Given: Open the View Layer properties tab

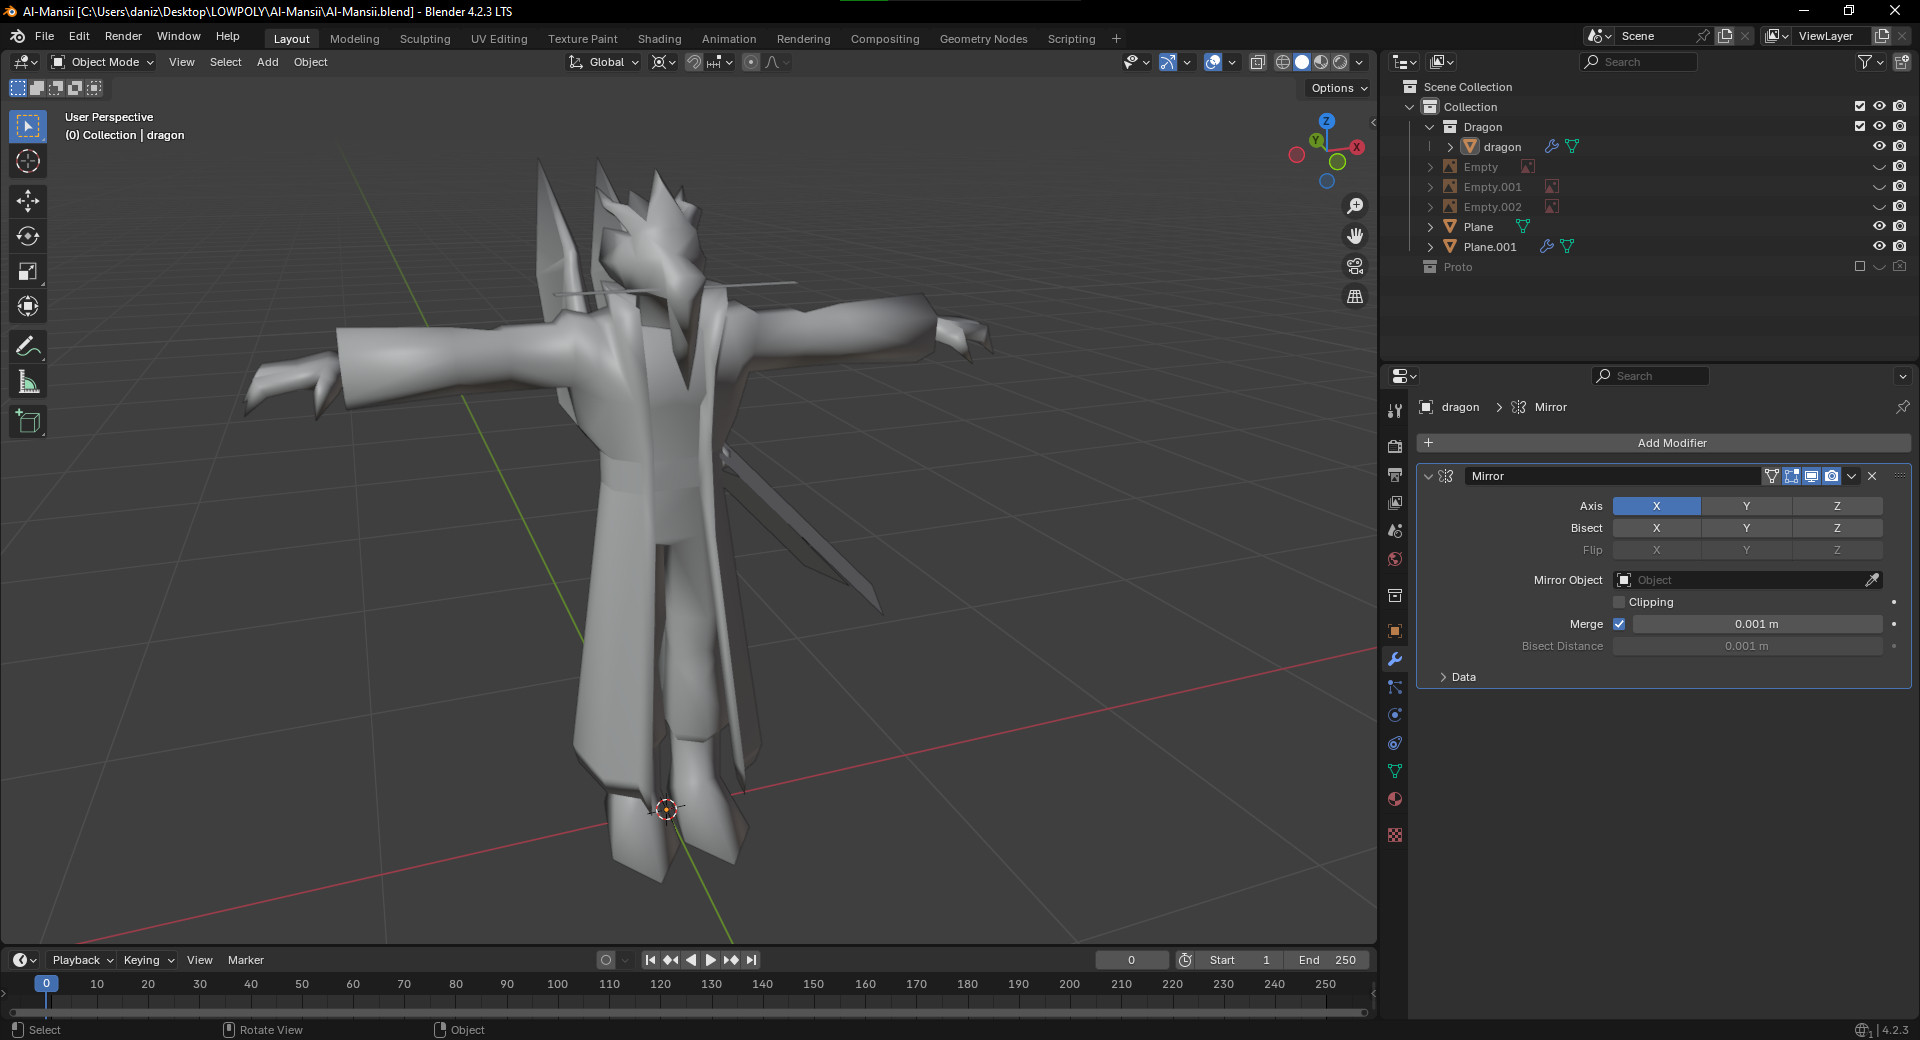Looking at the screenshot, I should pyautogui.click(x=1395, y=503).
